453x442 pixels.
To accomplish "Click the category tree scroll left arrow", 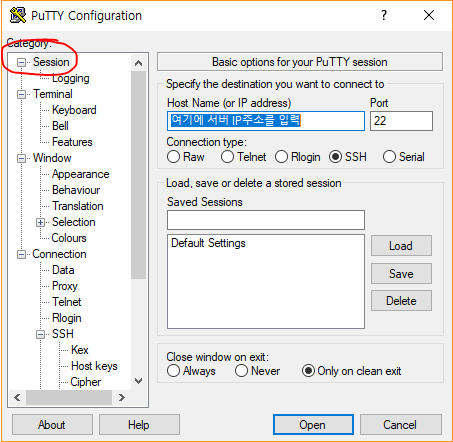I will pyautogui.click(x=17, y=397).
